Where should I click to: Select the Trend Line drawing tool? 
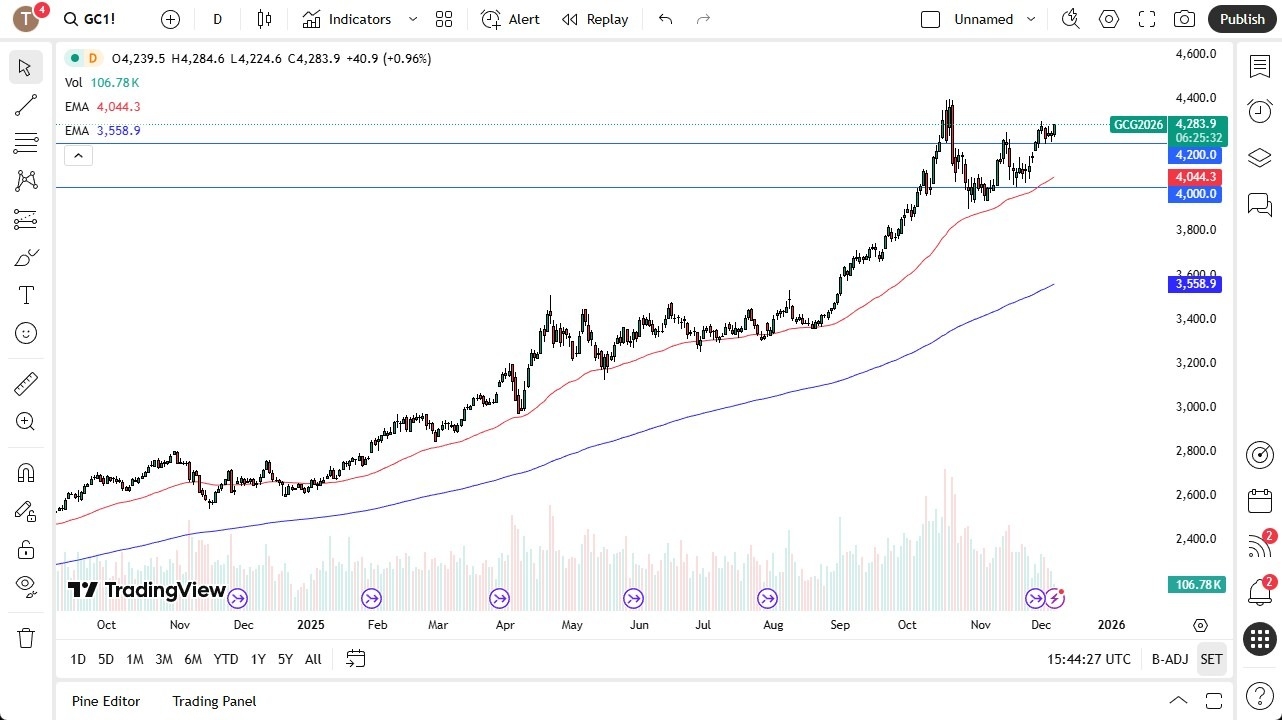pos(26,105)
